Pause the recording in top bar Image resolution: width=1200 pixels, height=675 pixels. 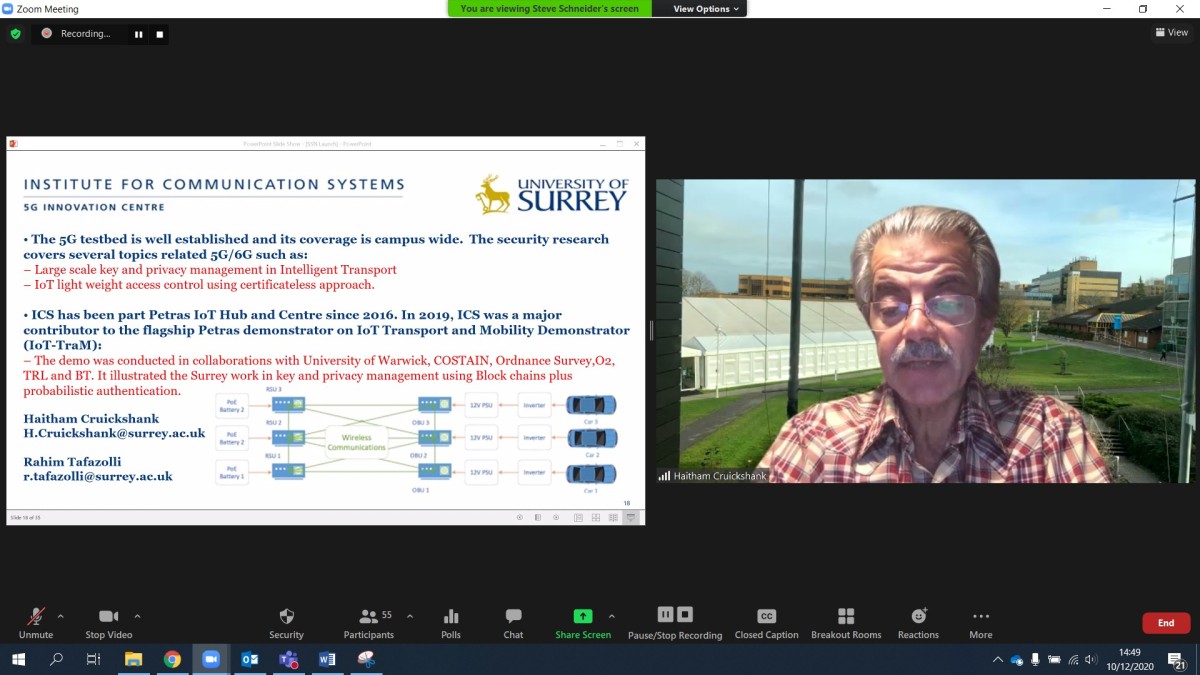click(139, 34)
